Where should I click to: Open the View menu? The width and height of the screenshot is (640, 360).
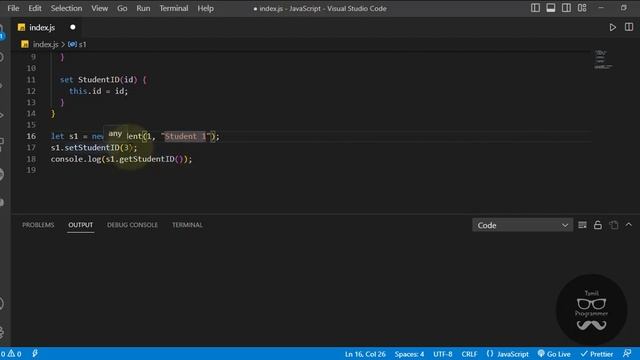[99, 8]
